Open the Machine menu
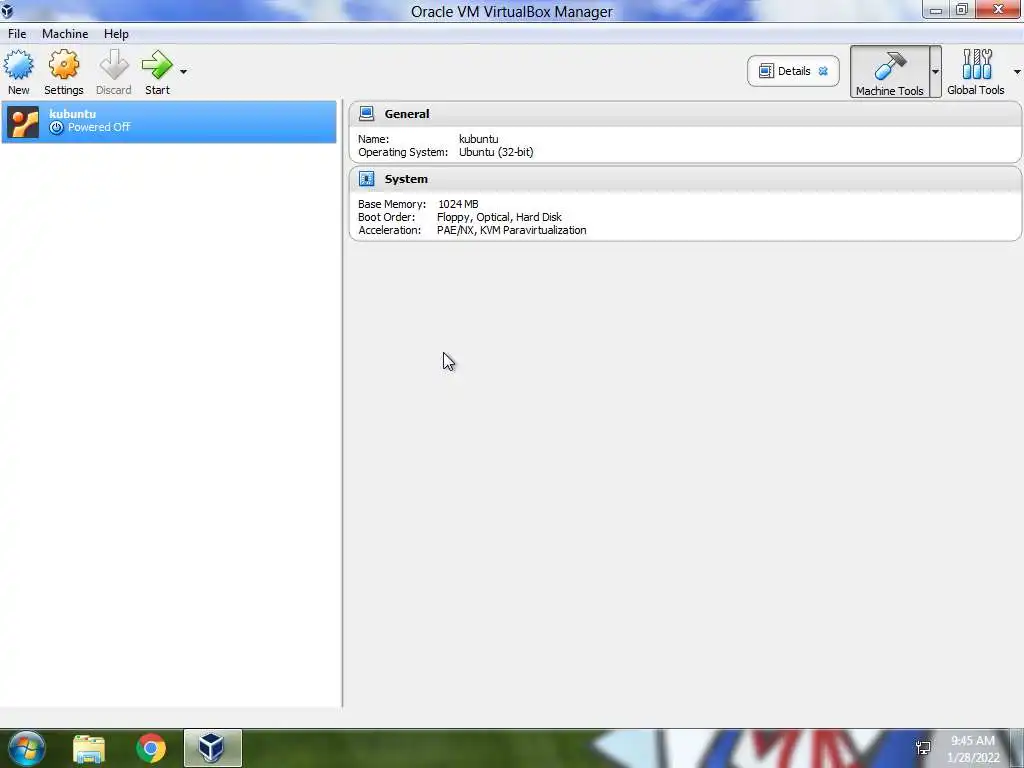This screenshot has width=1024, height=768. pos(65,34)
